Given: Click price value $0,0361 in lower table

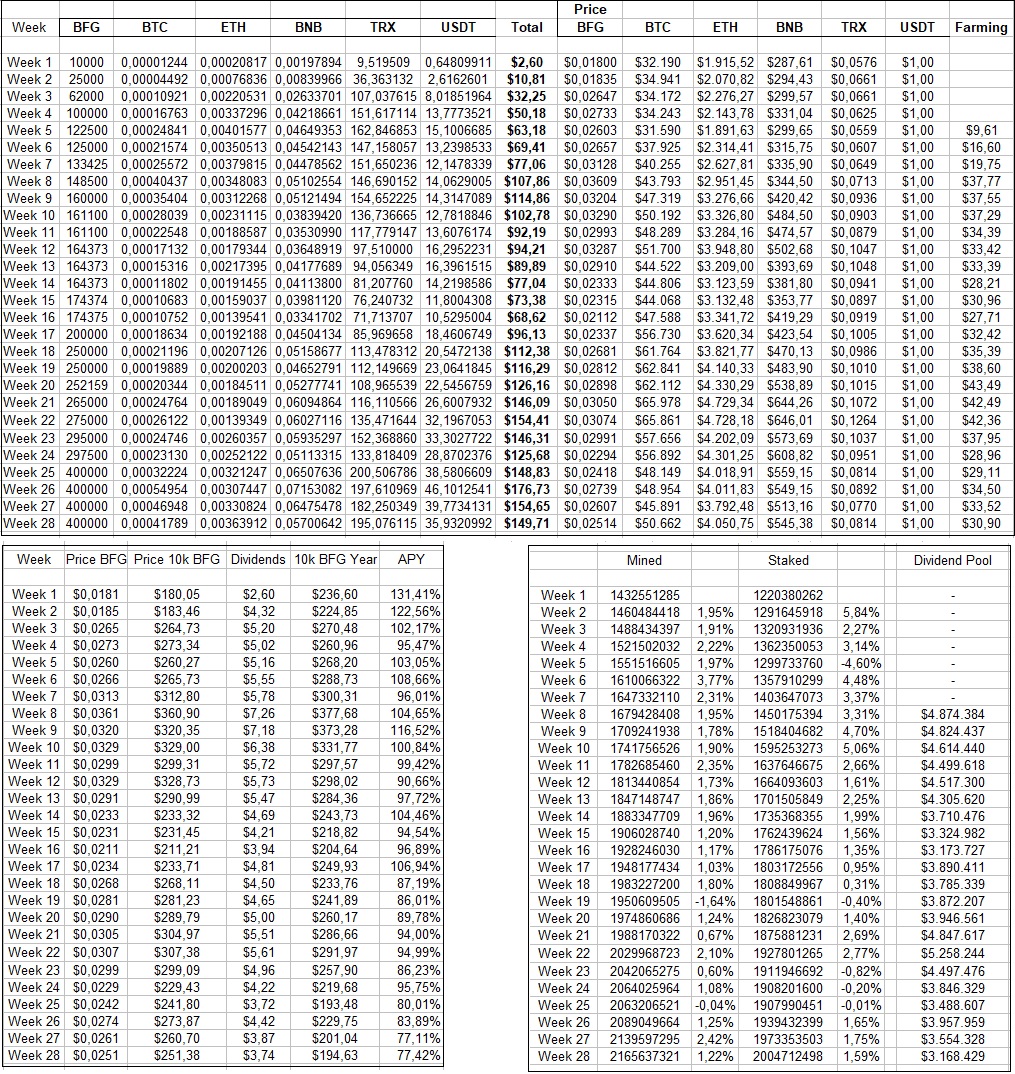Looking at the screenshot, I should point(96,713).
